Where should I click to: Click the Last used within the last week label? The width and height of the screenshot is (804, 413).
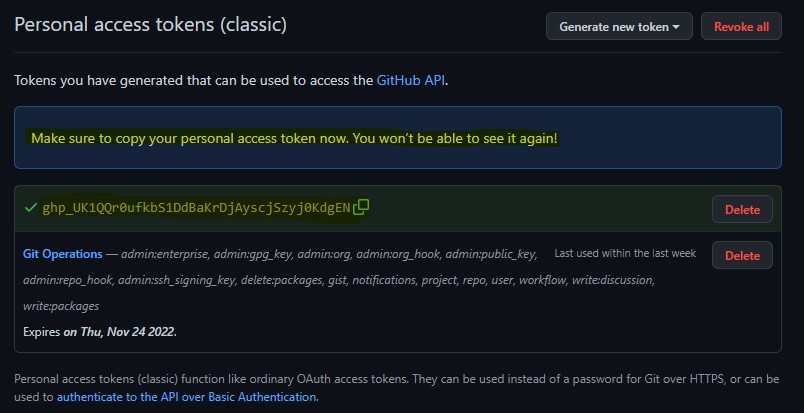click(625, 254)
